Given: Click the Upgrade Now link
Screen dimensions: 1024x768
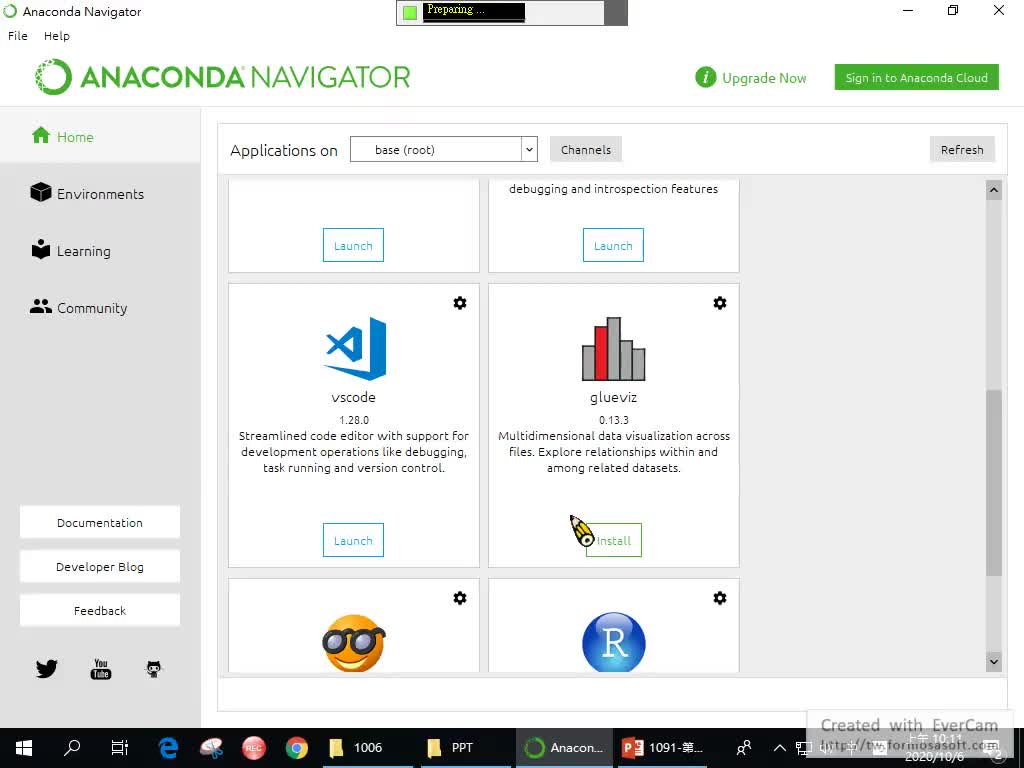Looking at the screenshot, I should point(764,78).
